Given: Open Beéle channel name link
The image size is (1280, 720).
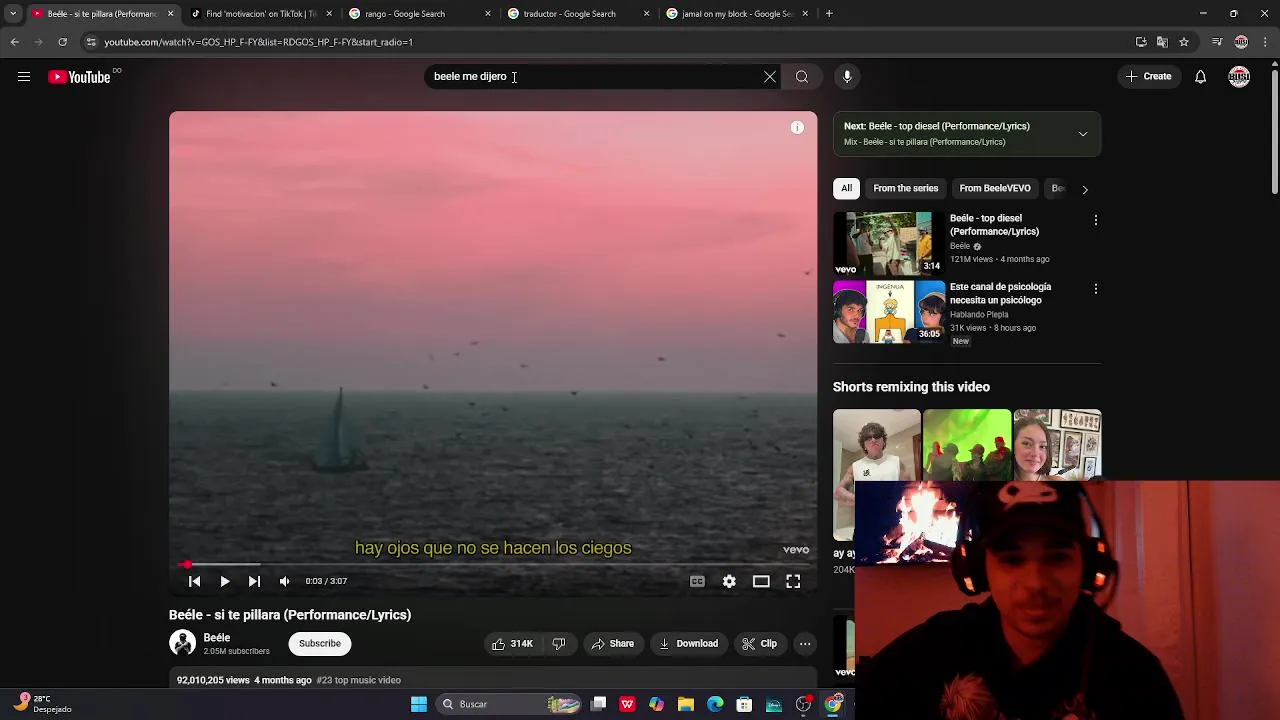Looking at the screenshot, I should (x=217, y=638).
